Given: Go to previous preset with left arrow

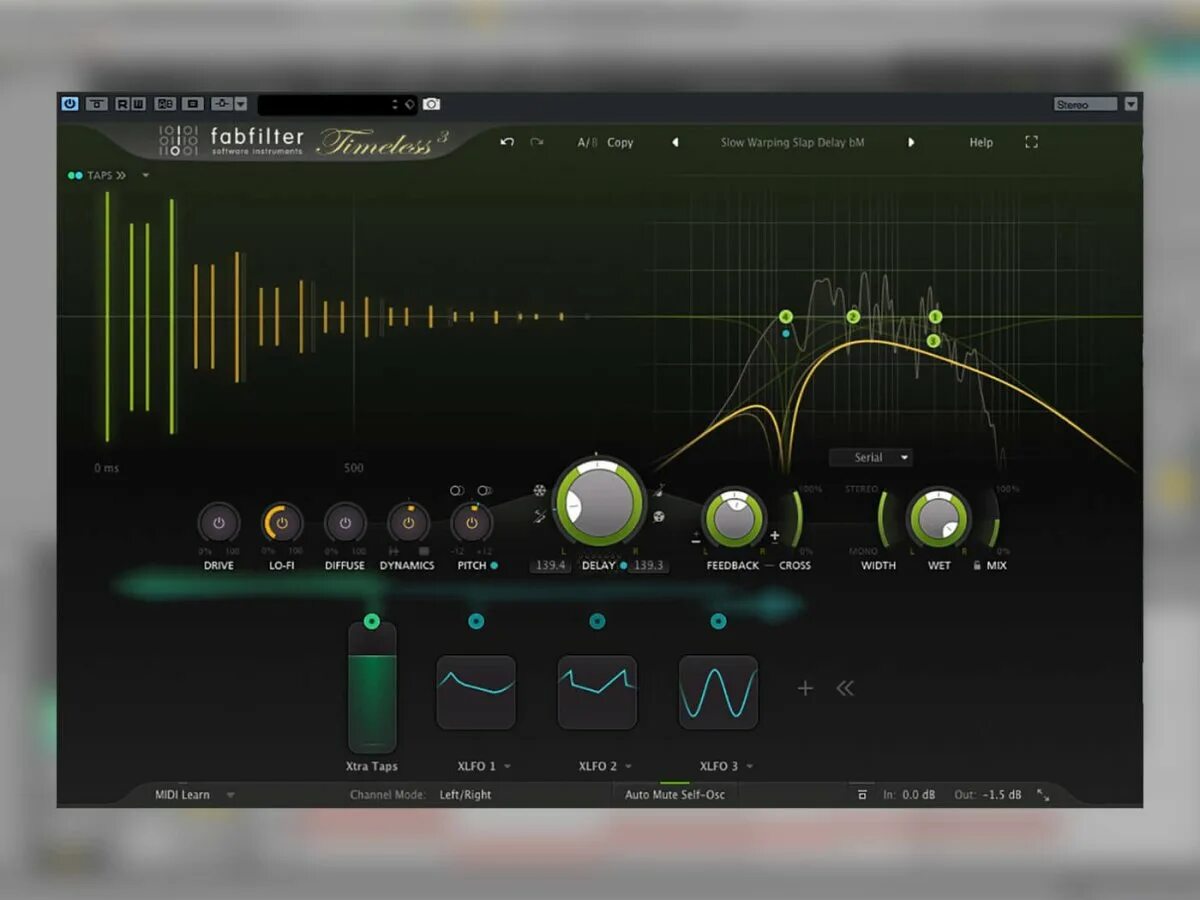Looking at the screenshot, I should click(675, 143).
